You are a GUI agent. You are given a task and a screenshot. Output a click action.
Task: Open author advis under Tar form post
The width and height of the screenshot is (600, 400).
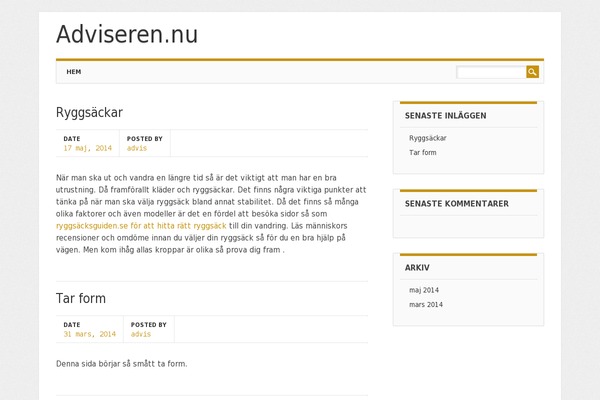141,334
